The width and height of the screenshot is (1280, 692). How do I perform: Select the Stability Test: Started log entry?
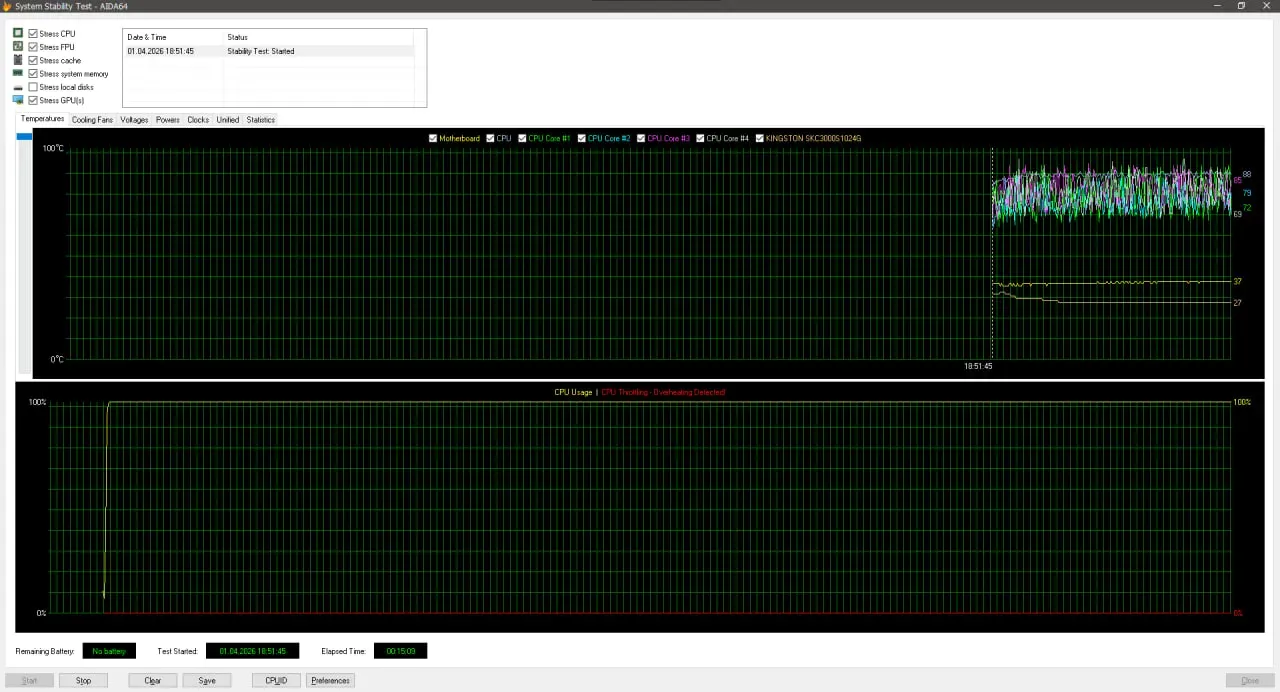(x=260, y=51)
